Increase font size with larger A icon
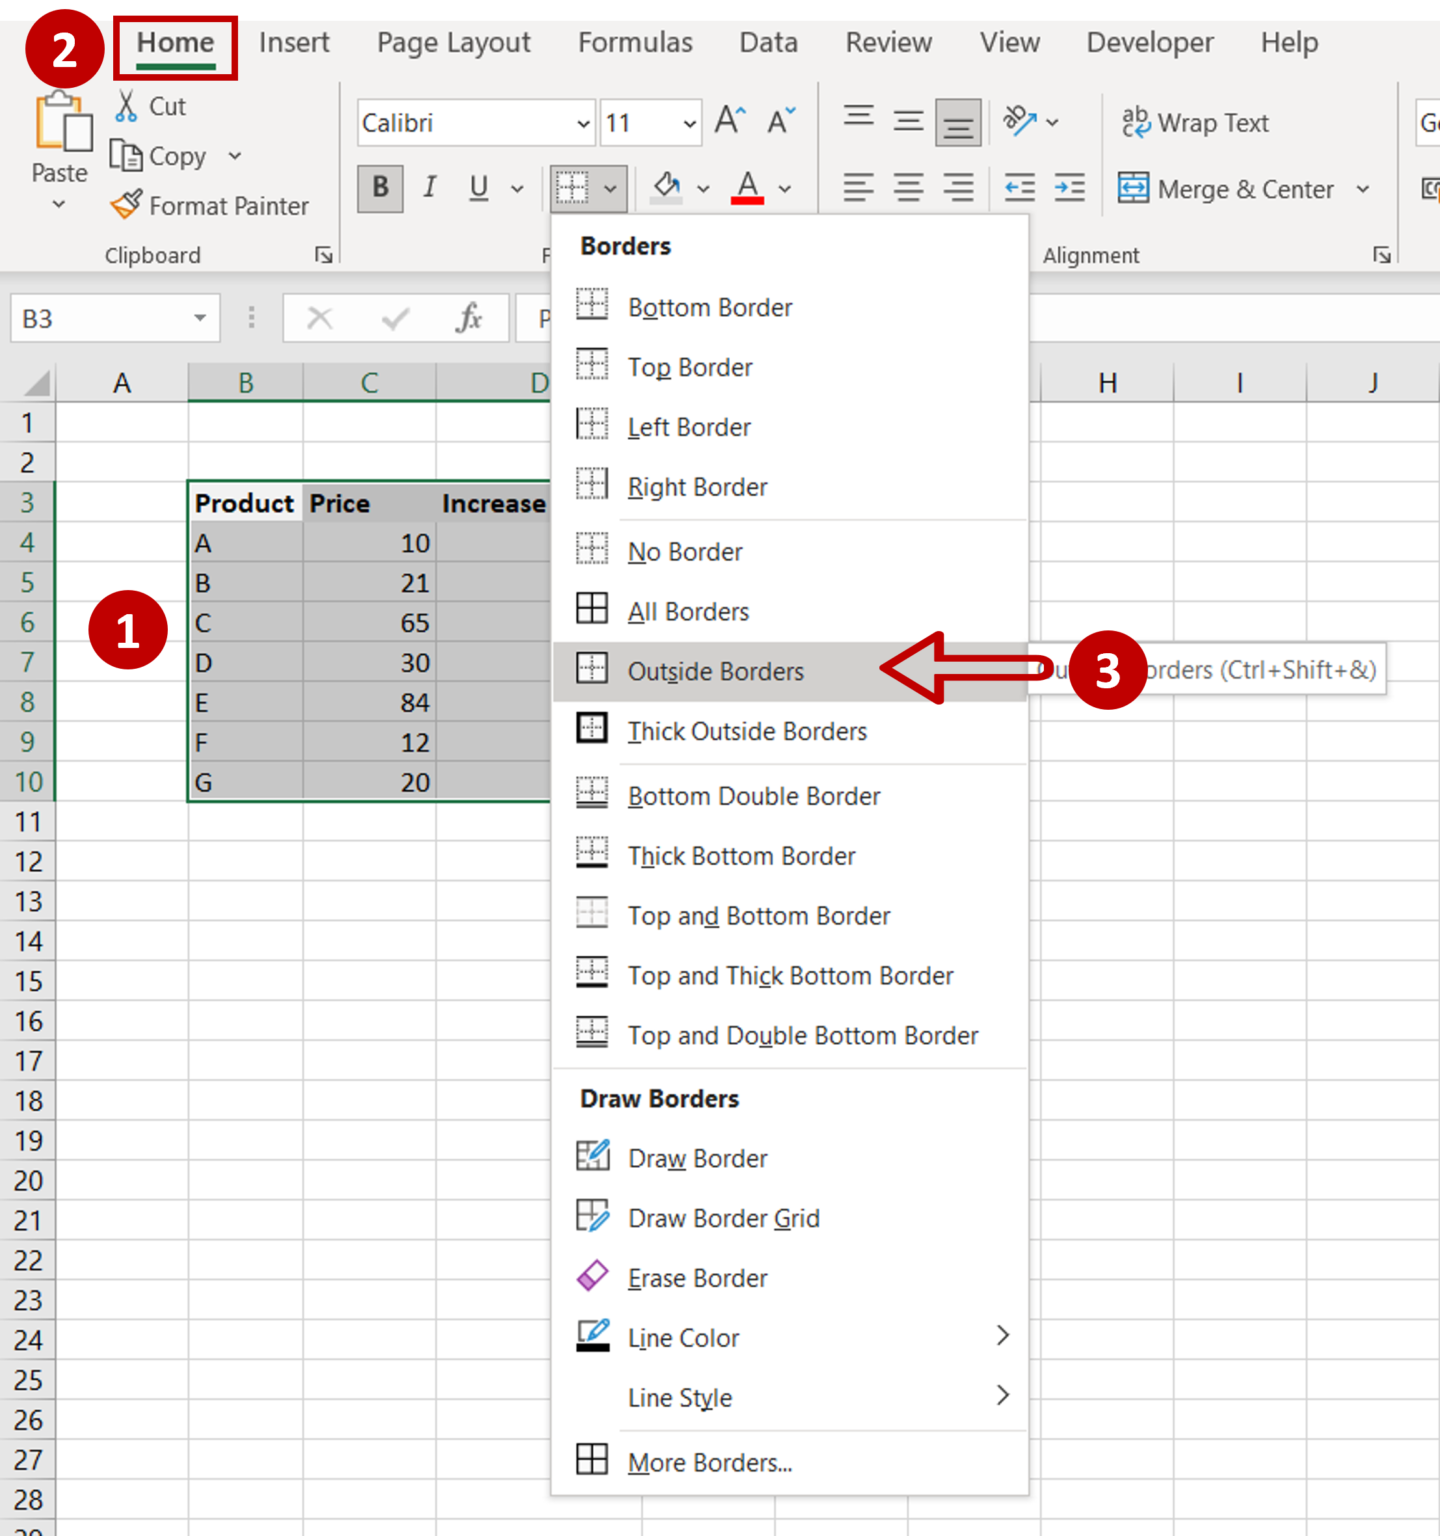Viewport: 1440px width, 1536px height. tap(730, 121)
